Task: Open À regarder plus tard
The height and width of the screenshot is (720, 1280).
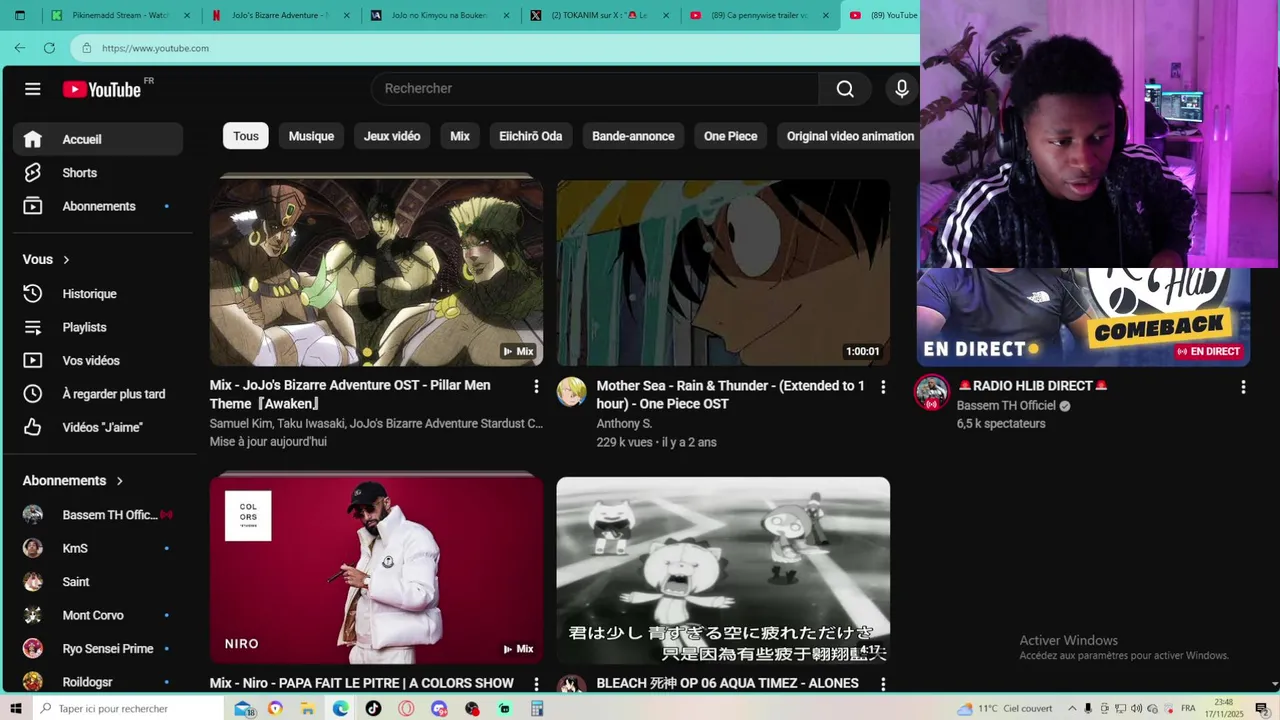Action: point(98,394)
